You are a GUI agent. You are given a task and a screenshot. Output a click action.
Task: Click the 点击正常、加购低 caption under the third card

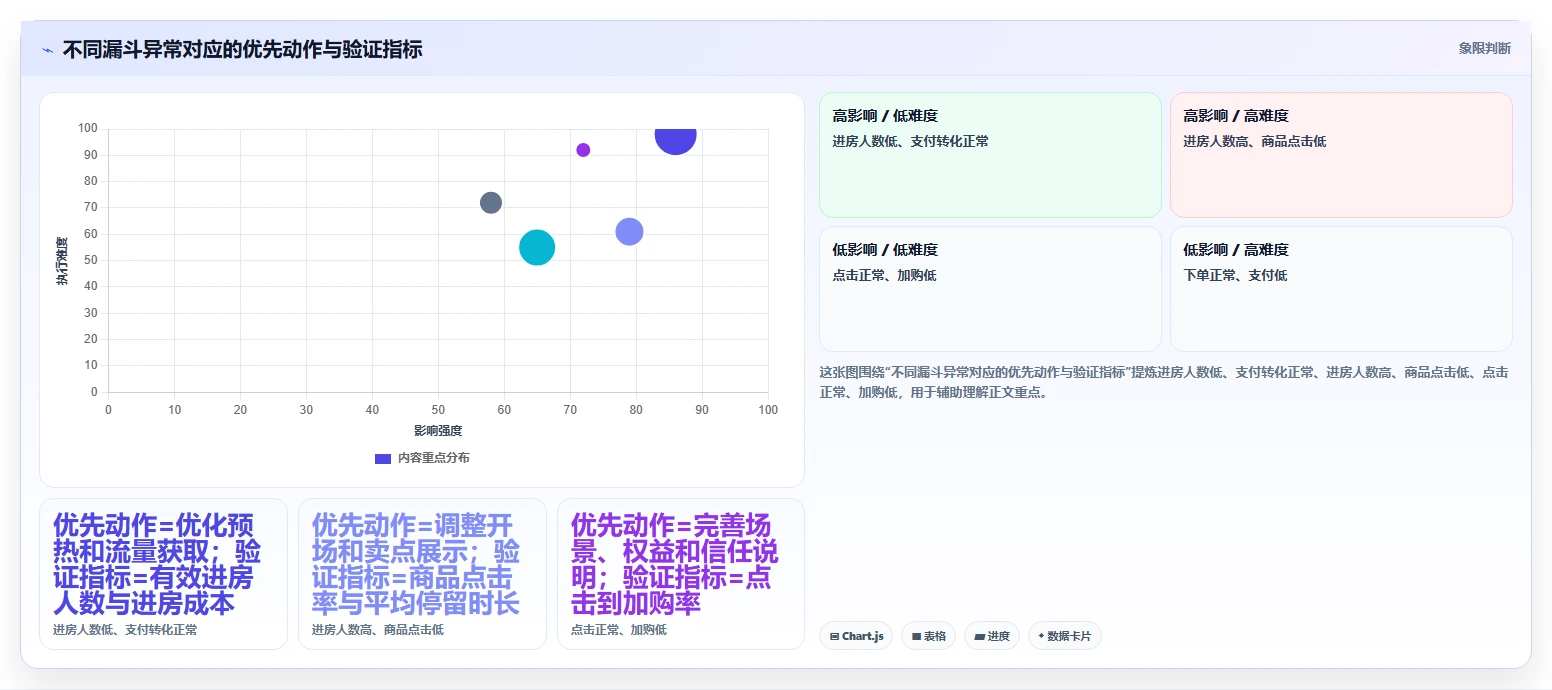pos(619,630)
